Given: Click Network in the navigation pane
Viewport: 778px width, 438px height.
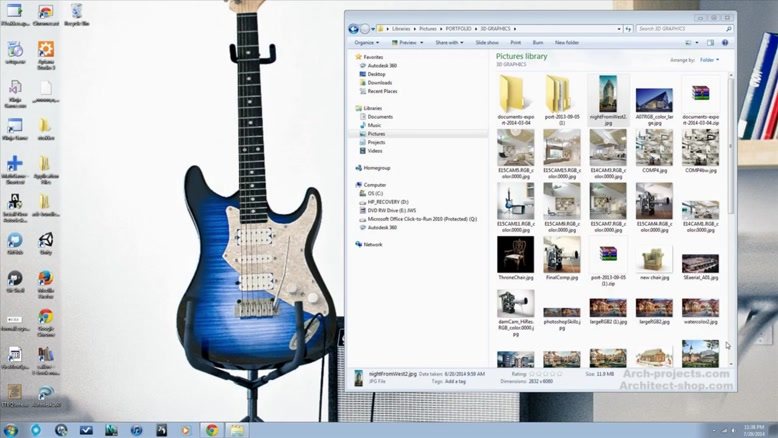Looking at the screenshot, I should click(372, 244).
